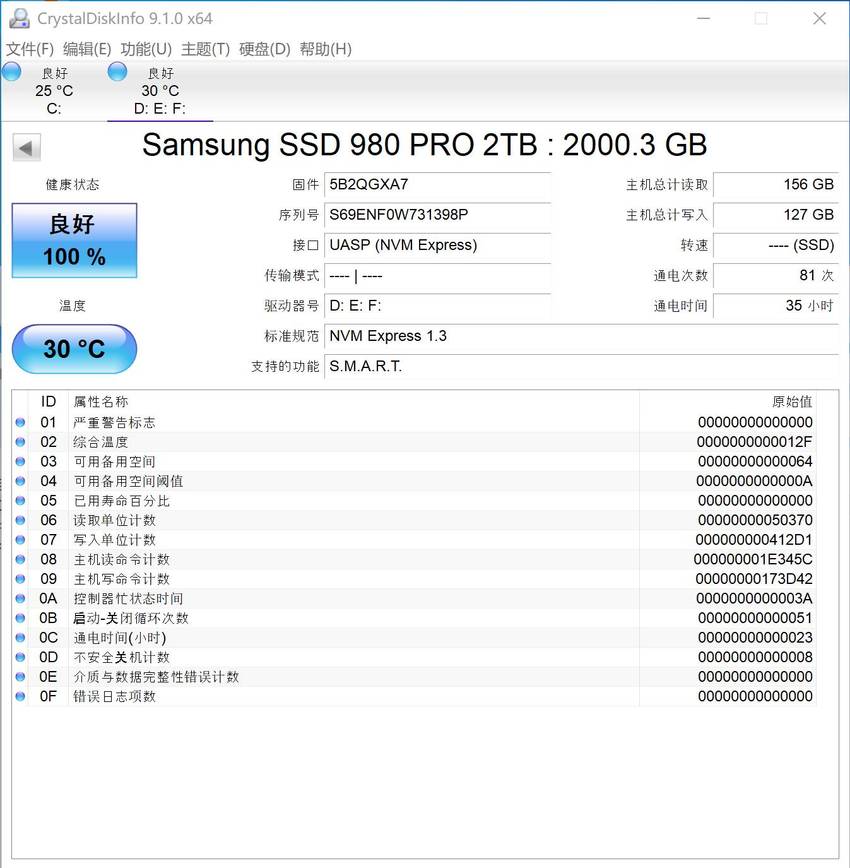The image size is (850, 868).
Task: Click the 传输模式 transfer mode field
Action: [x=437, y=276]
